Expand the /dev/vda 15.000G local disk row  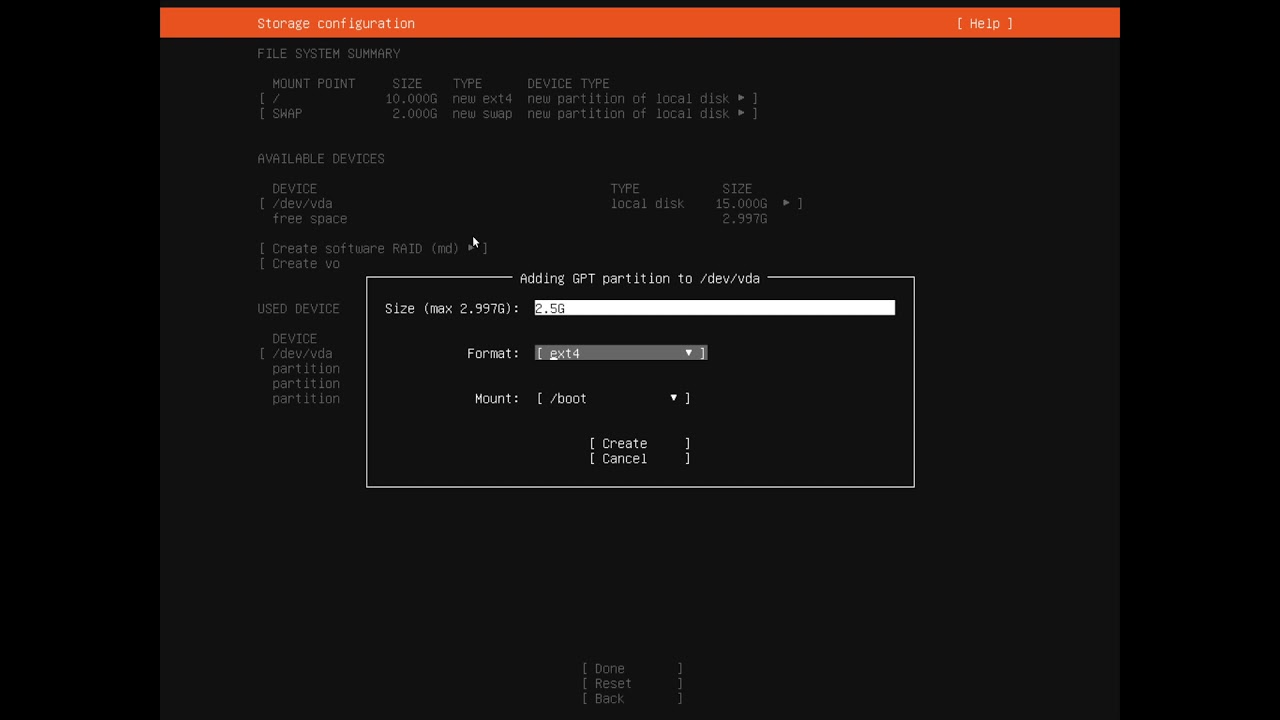531,203
